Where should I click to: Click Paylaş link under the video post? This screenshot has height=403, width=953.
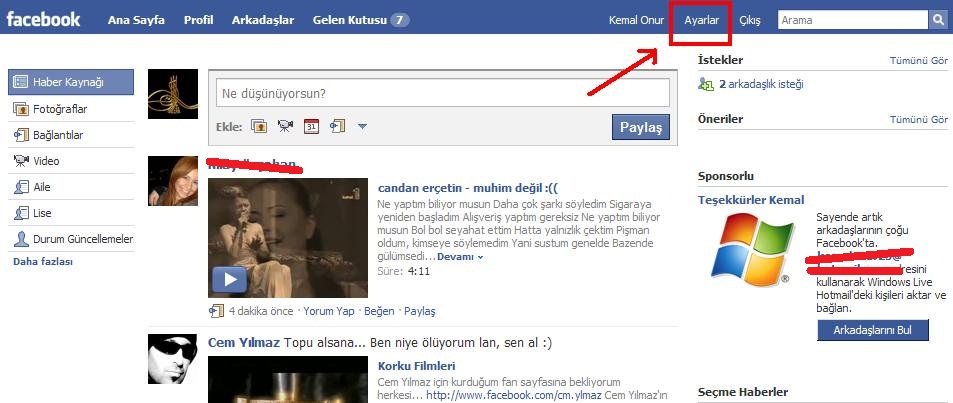(420, 311)
